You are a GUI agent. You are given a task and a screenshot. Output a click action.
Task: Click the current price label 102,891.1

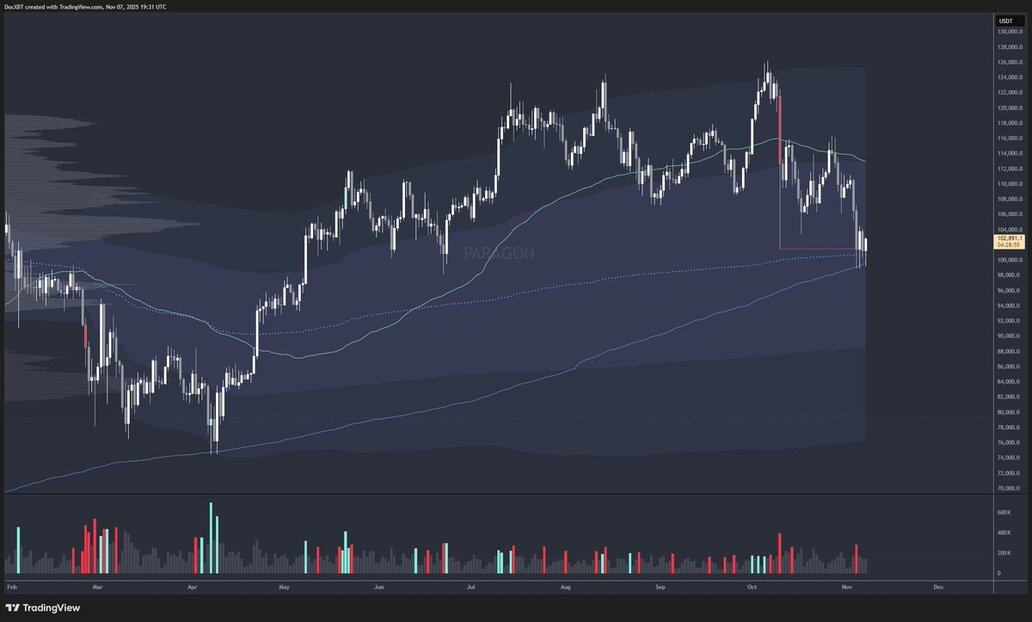1009,238
